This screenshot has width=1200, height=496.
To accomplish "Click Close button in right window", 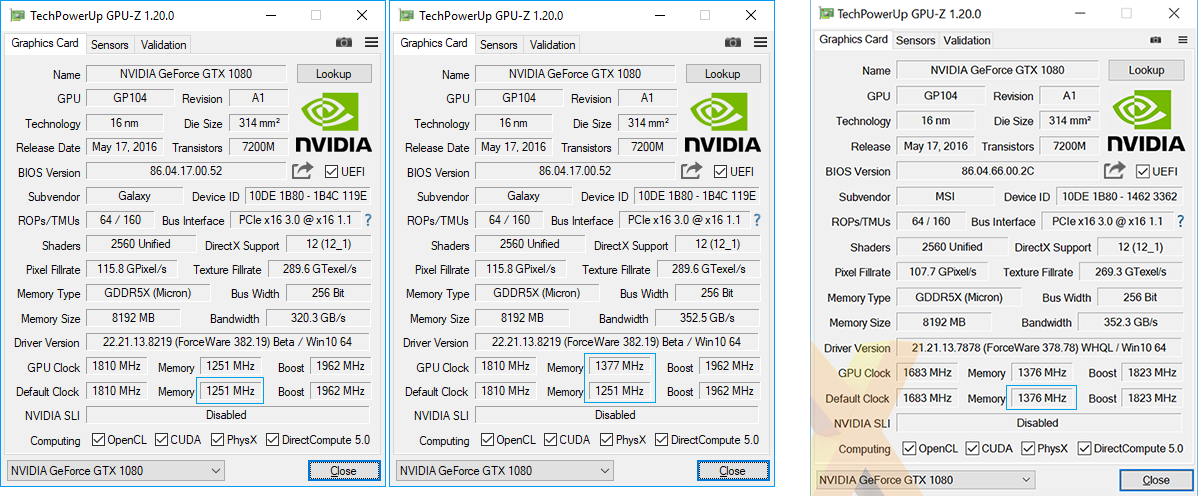I will click(x=1157, y=480).
